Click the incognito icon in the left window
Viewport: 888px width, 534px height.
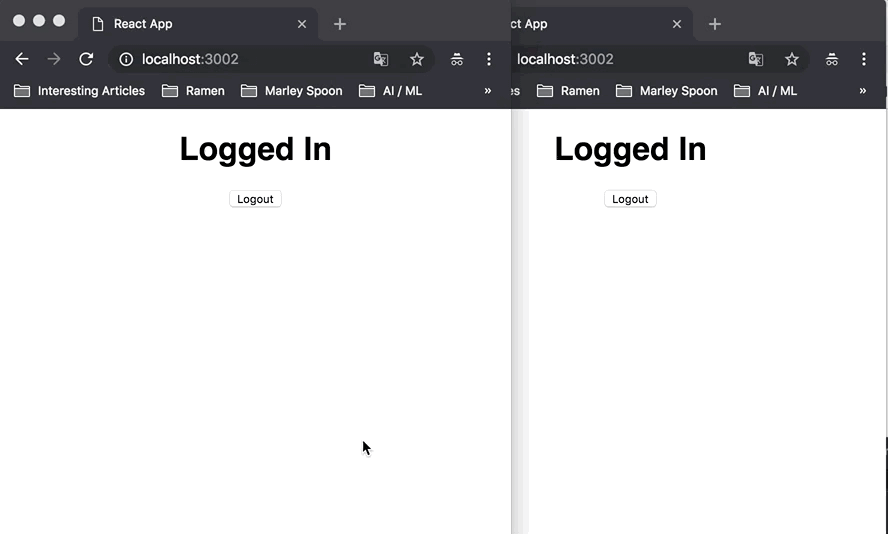pos(457,59)
